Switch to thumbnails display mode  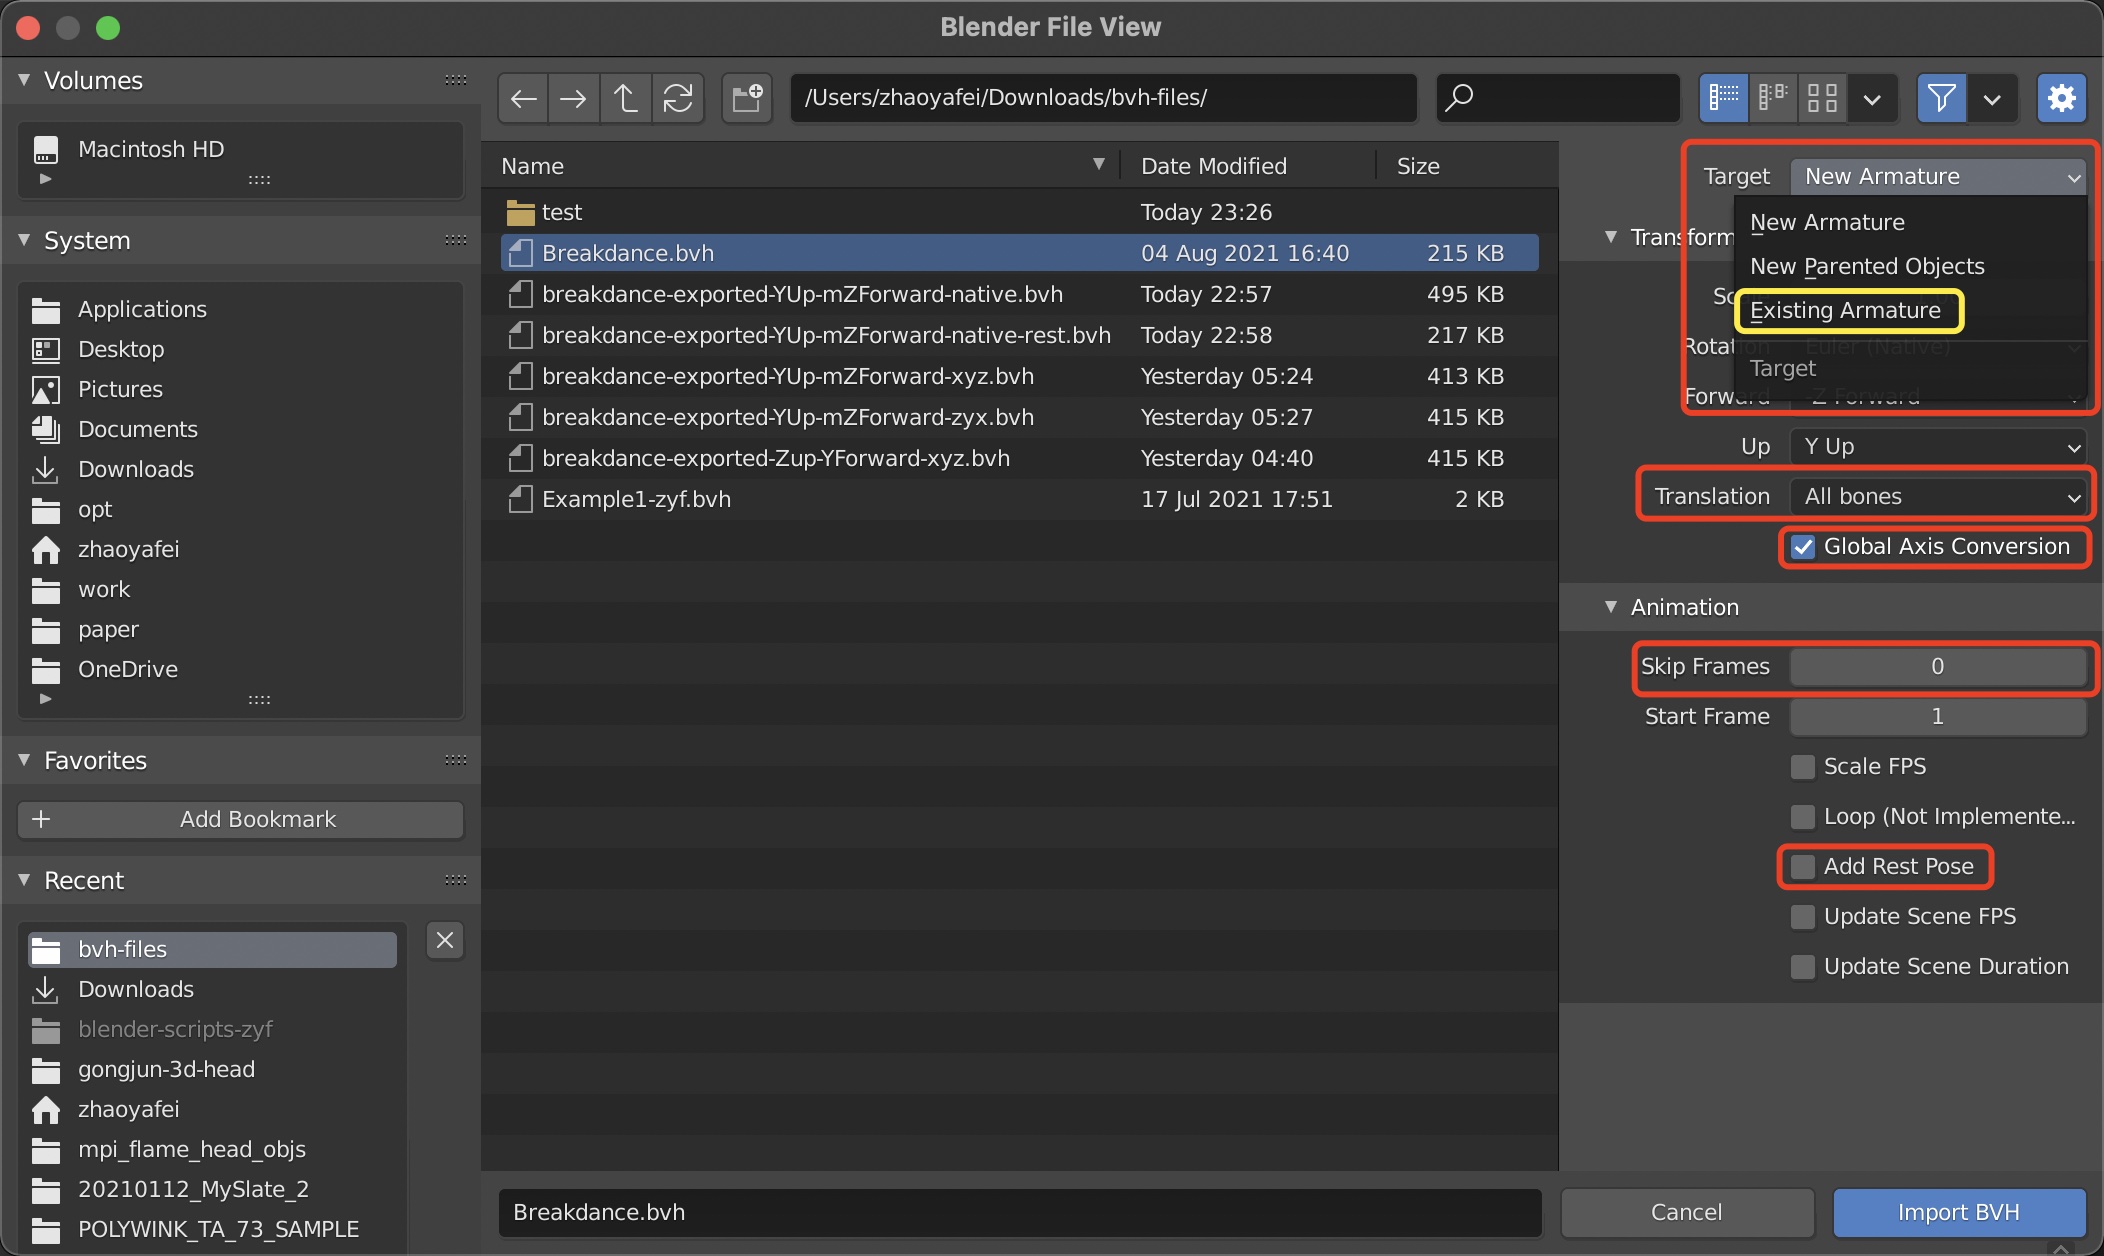click(x=1822, y=98)
